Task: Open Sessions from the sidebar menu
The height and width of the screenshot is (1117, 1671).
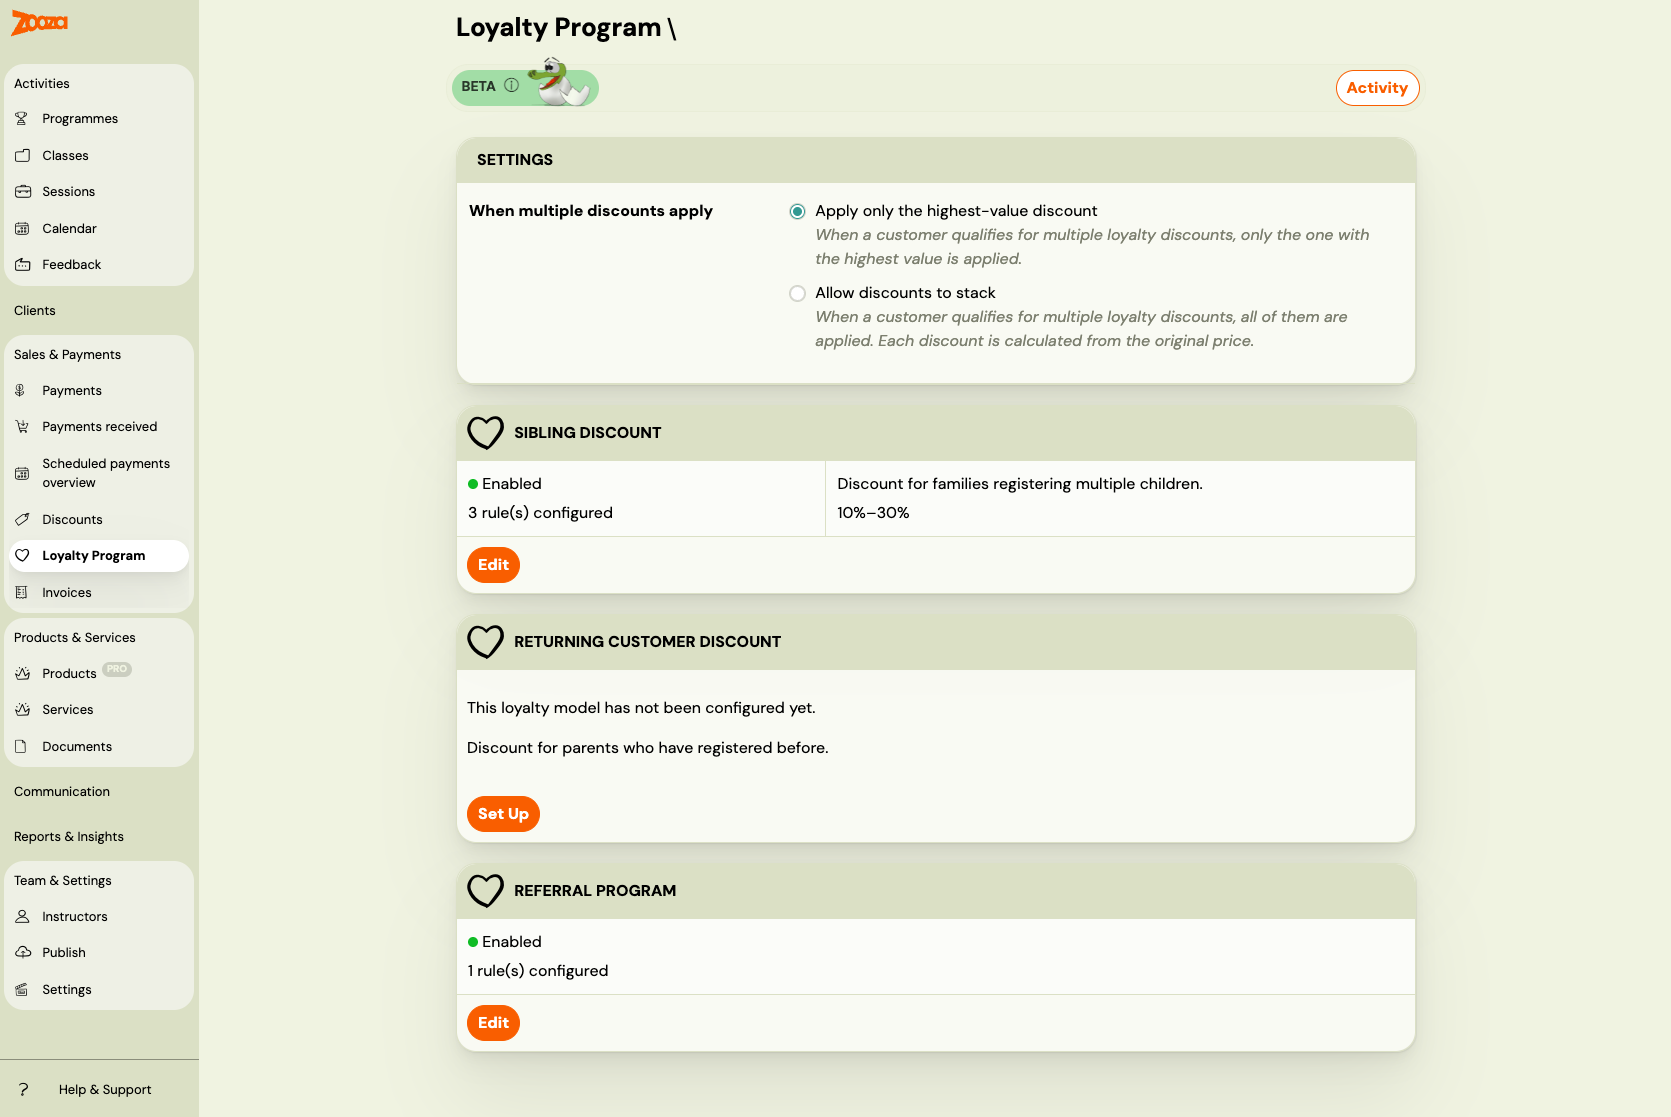Action: (x=68, y=191)
